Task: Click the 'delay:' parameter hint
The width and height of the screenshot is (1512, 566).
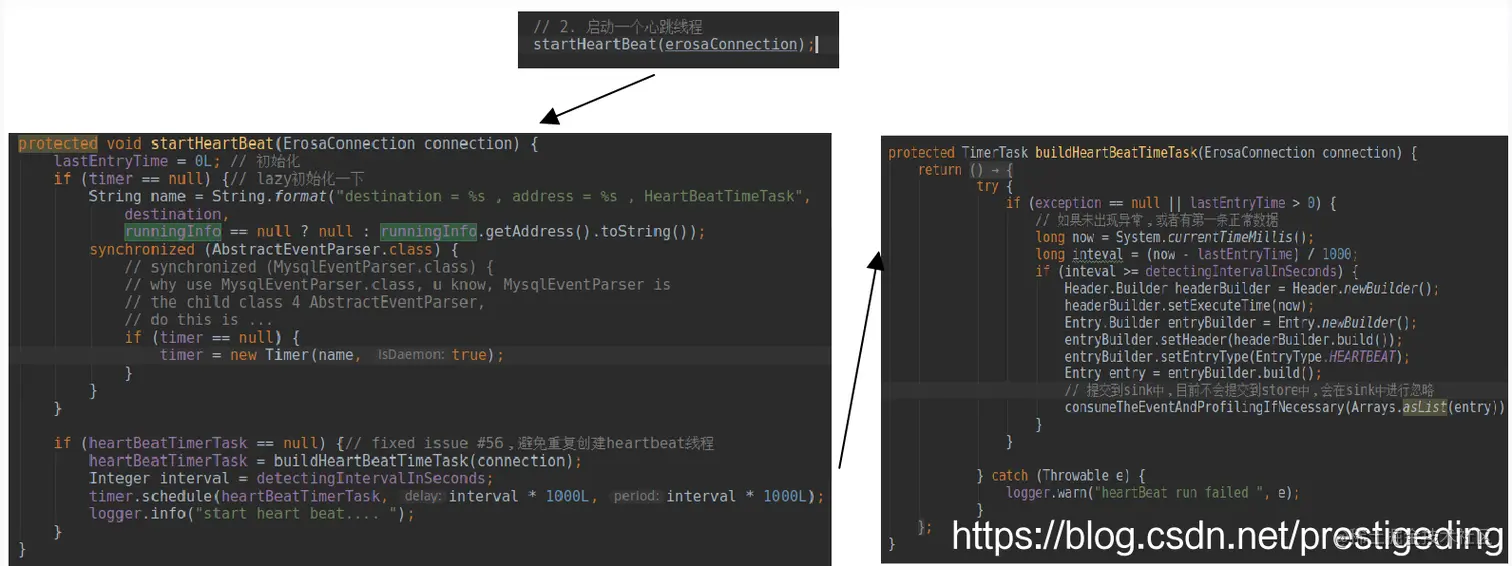Action: [423, 496]
